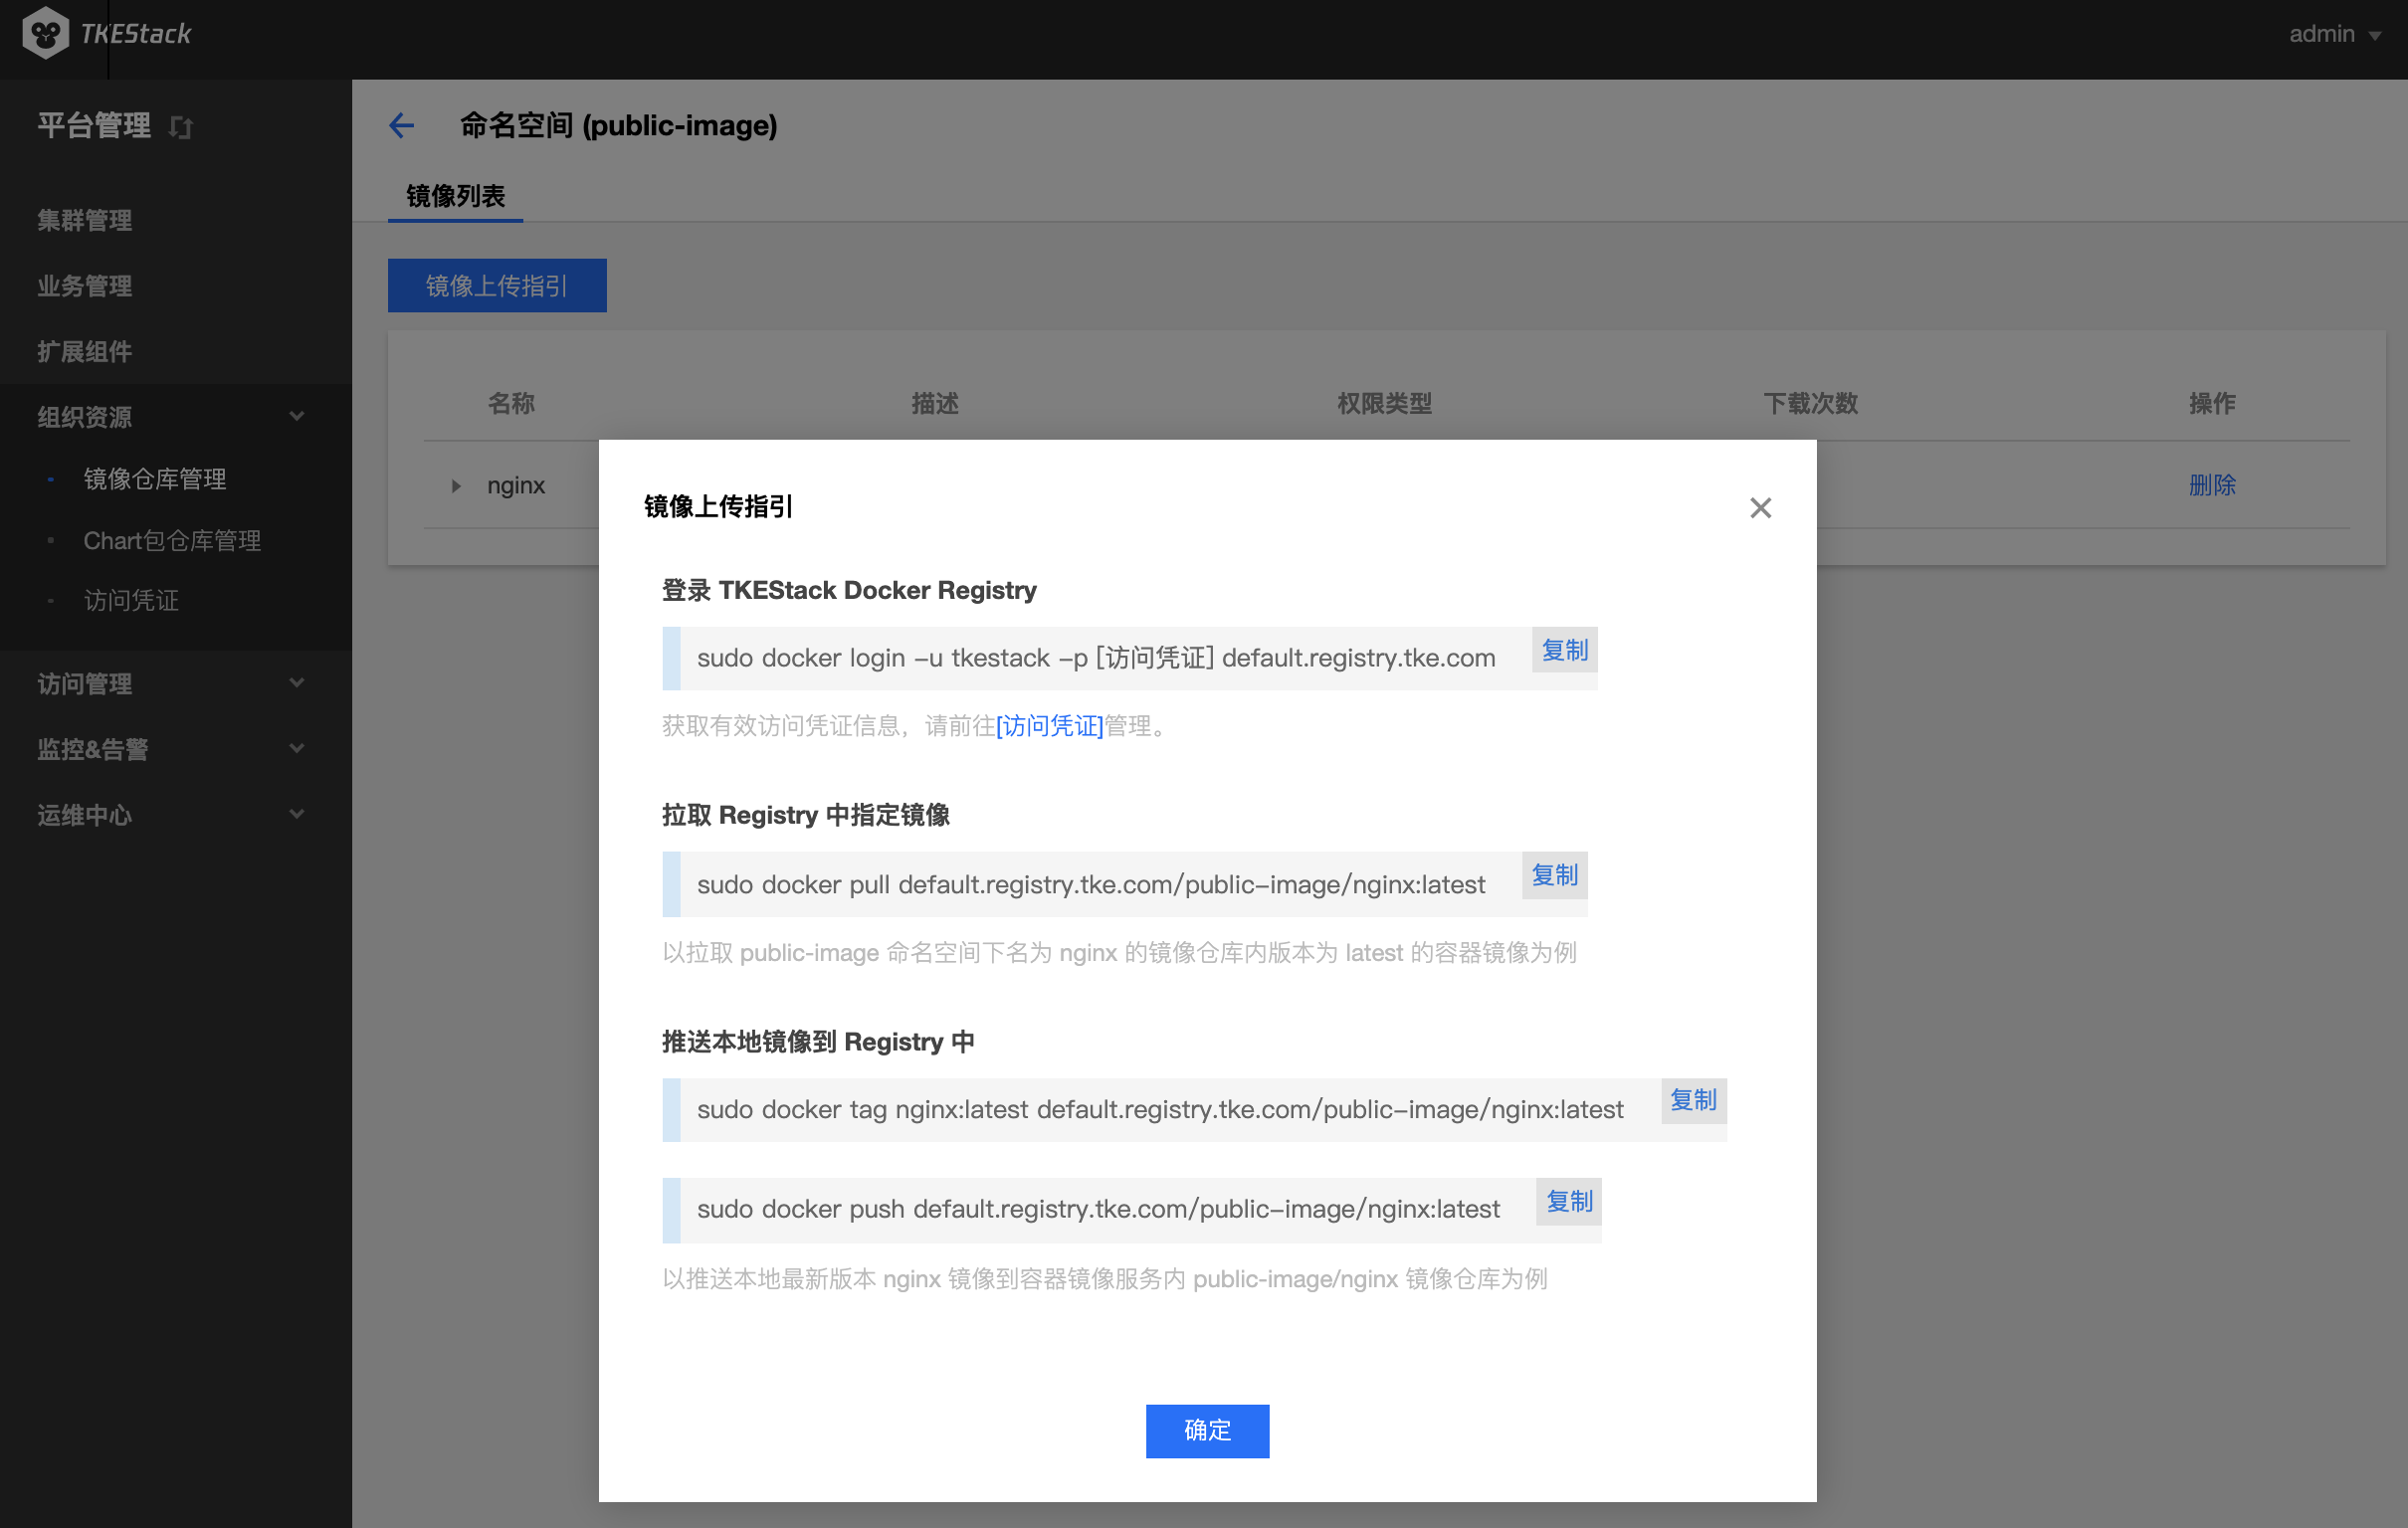Select 镜像仓库管理 in the sidebar
The image size is (2408, 1528).
[155, 479]
